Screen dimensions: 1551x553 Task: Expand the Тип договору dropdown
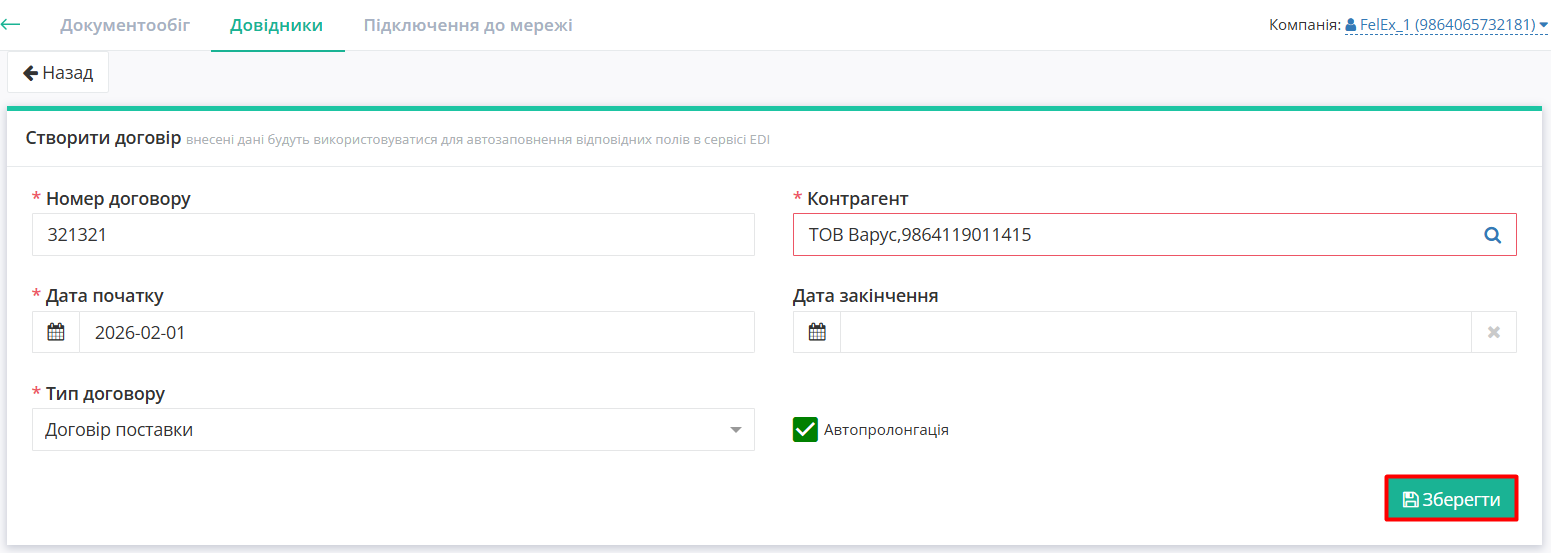pos(735,430)
